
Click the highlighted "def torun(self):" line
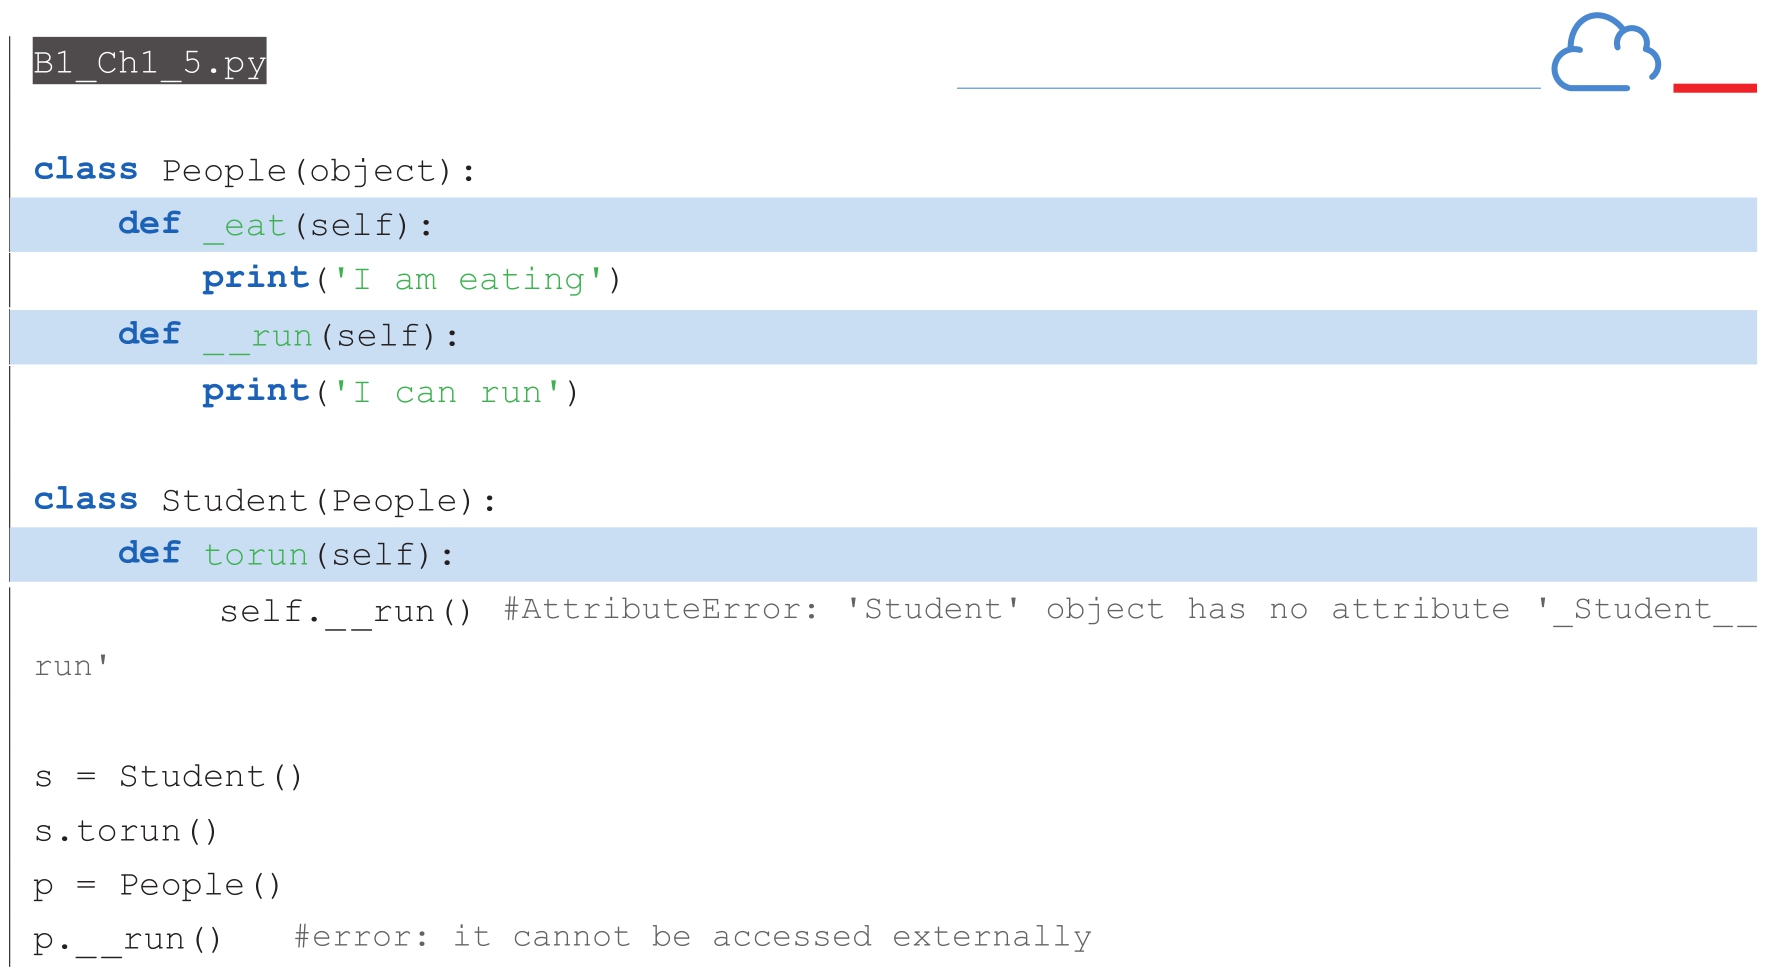click(x=285, y=555)
